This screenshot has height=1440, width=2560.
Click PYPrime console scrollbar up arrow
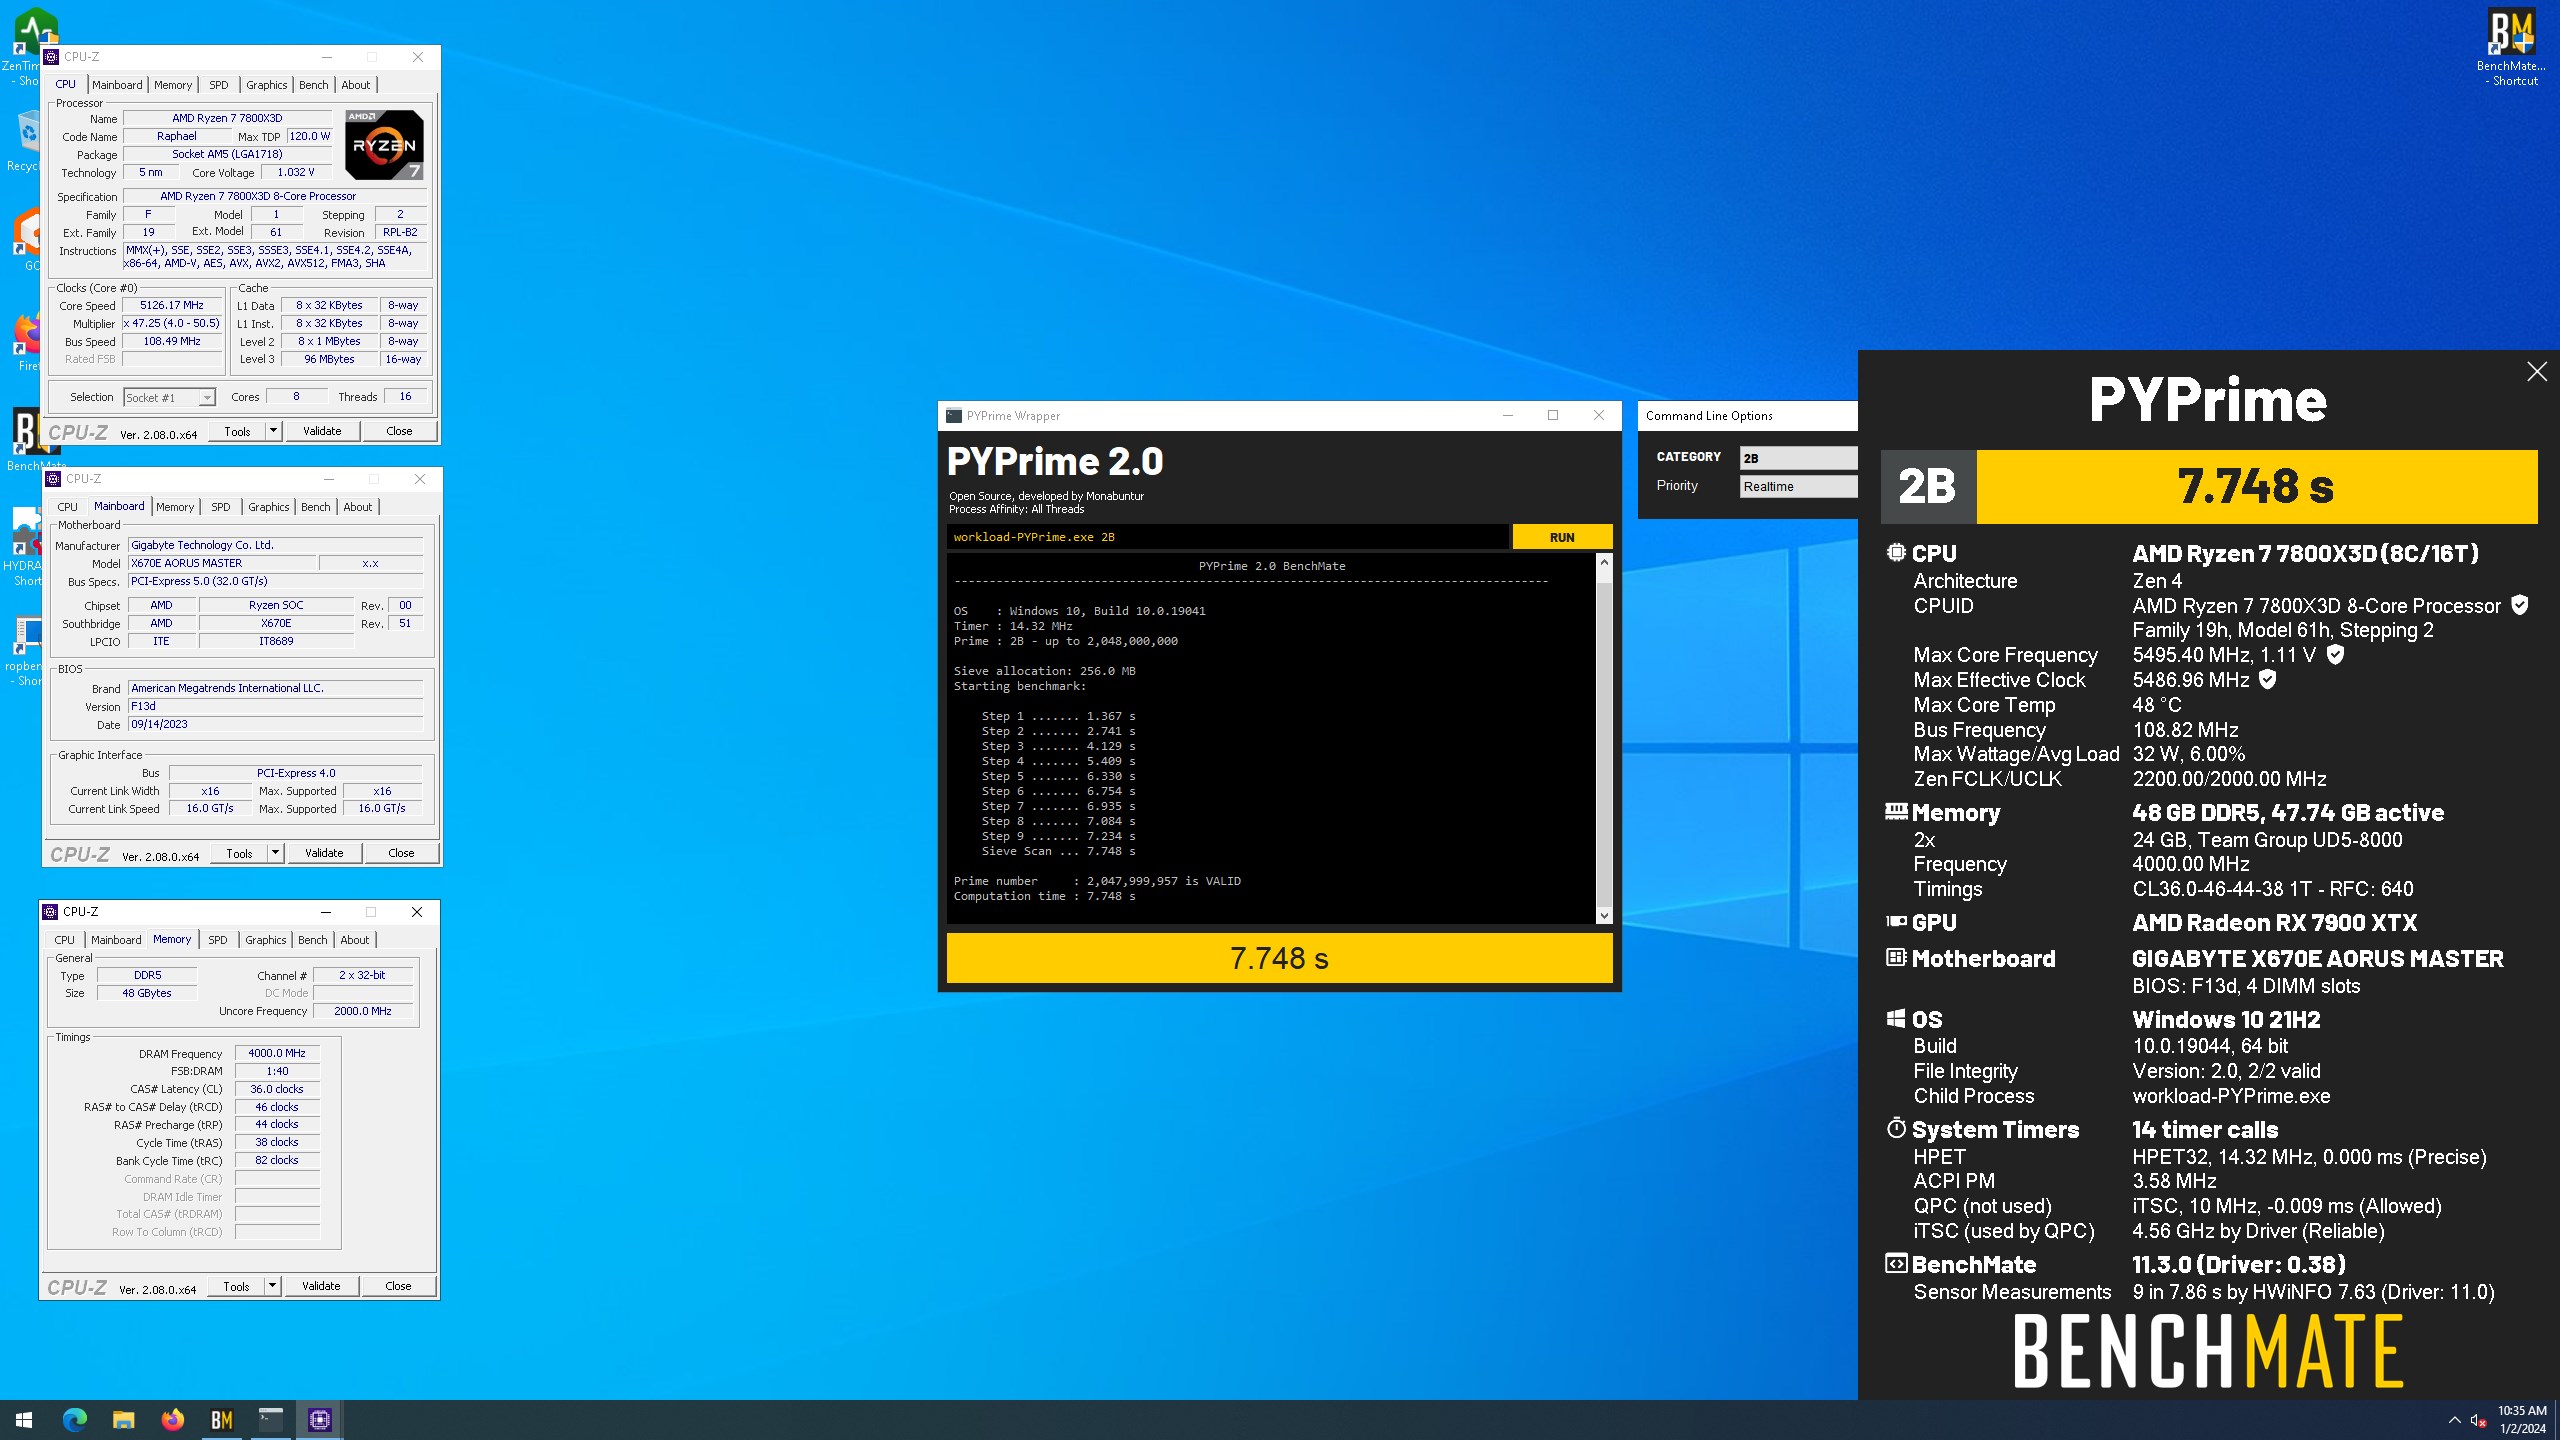[1604, 562]
